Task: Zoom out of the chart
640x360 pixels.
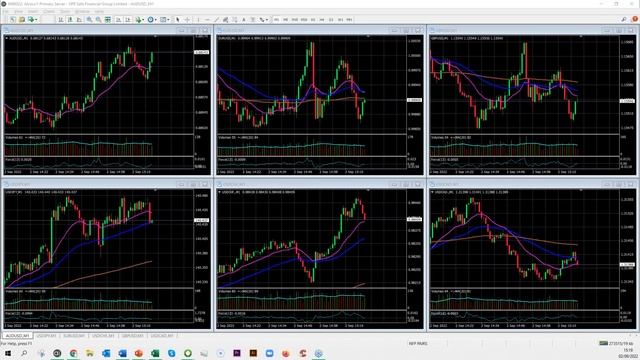Action: click(98, 19)
